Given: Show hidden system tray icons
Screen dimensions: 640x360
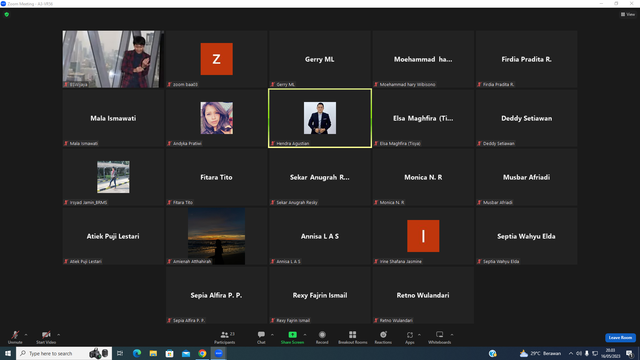Looking at the screenshot, I should (571, 353).
